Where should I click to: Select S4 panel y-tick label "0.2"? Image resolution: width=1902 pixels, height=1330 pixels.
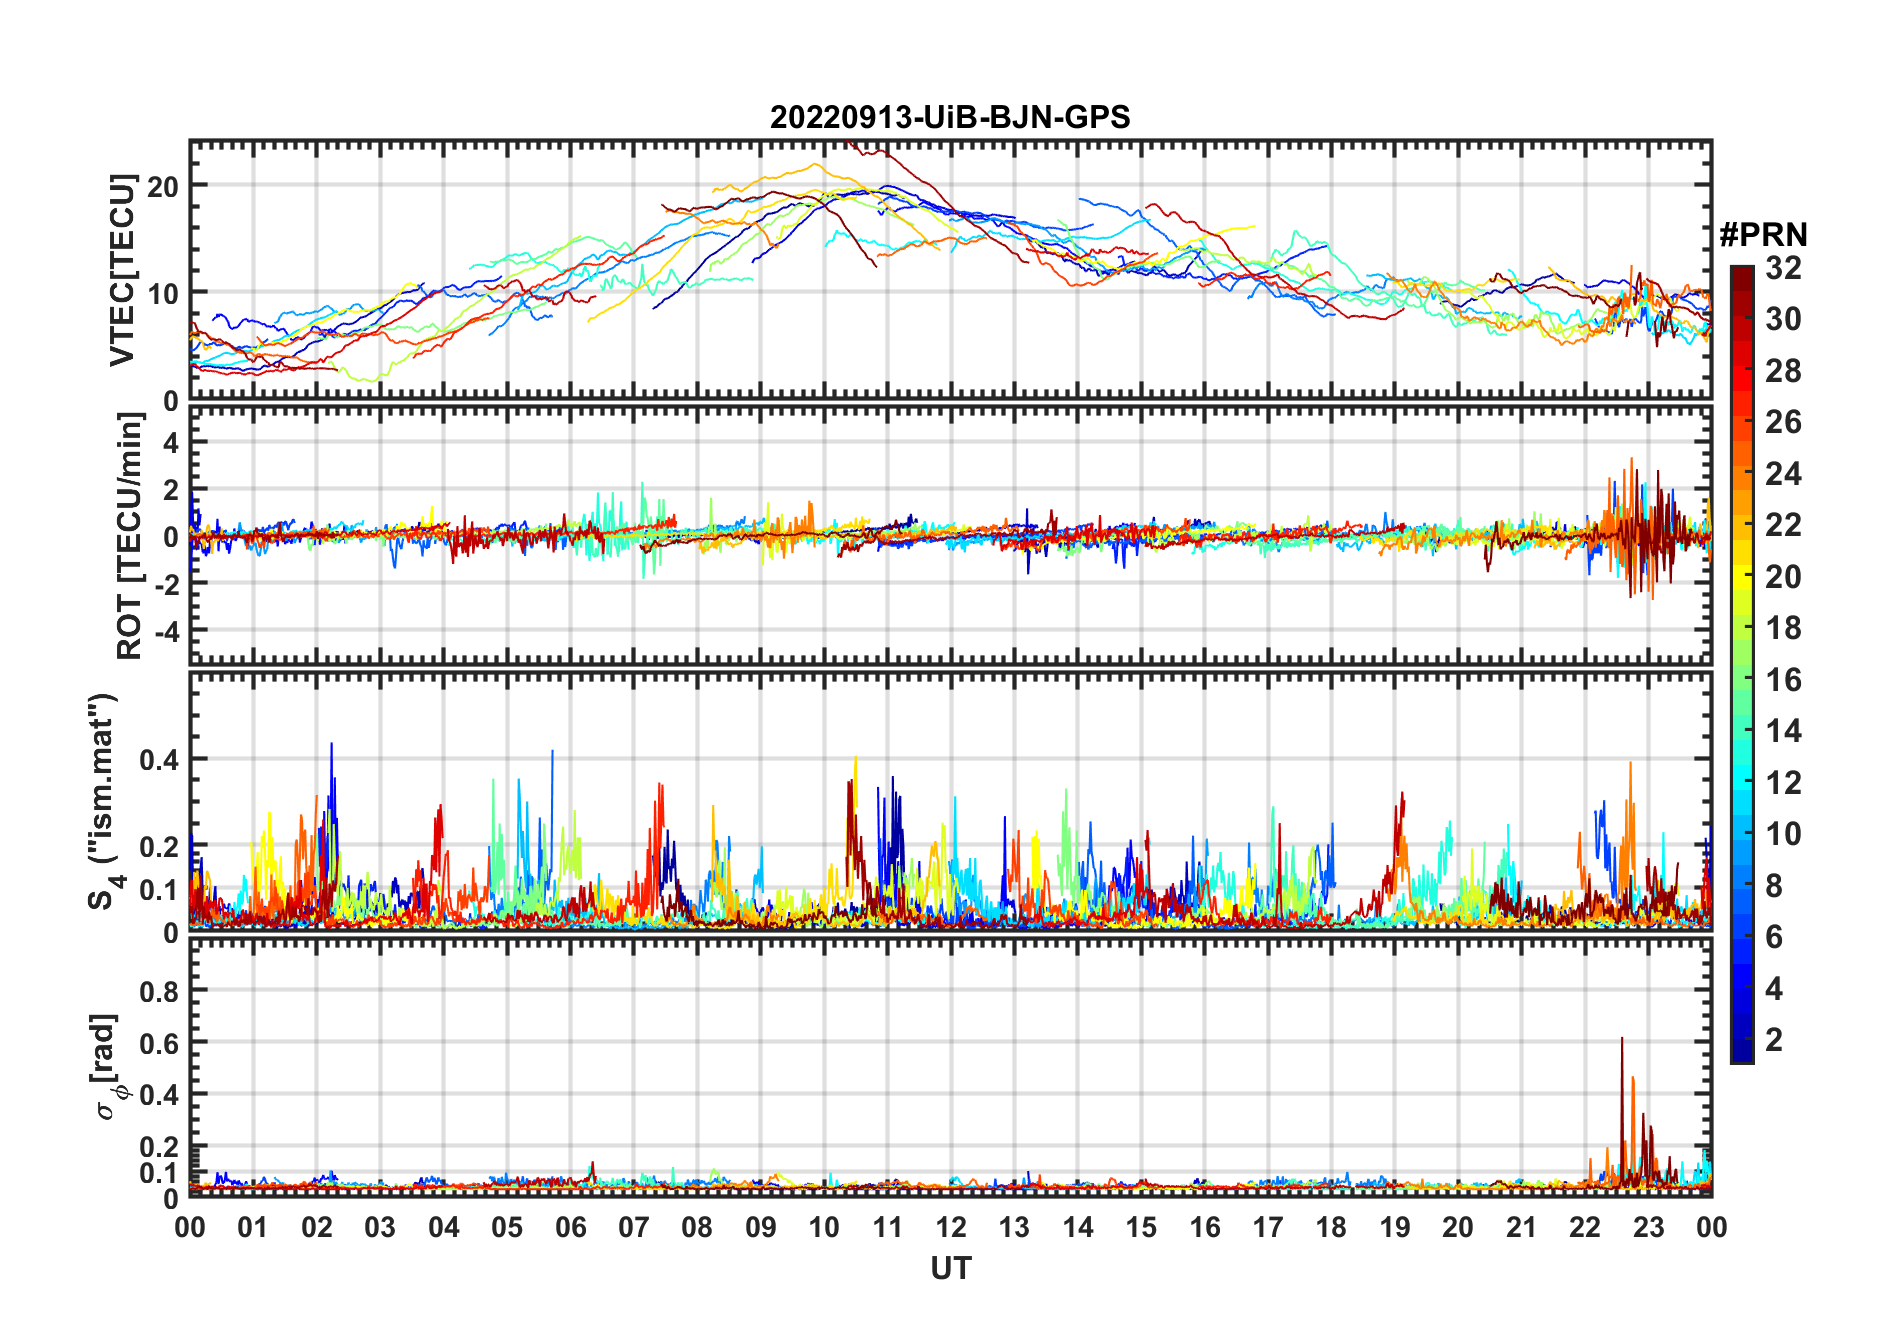point(160,846)
